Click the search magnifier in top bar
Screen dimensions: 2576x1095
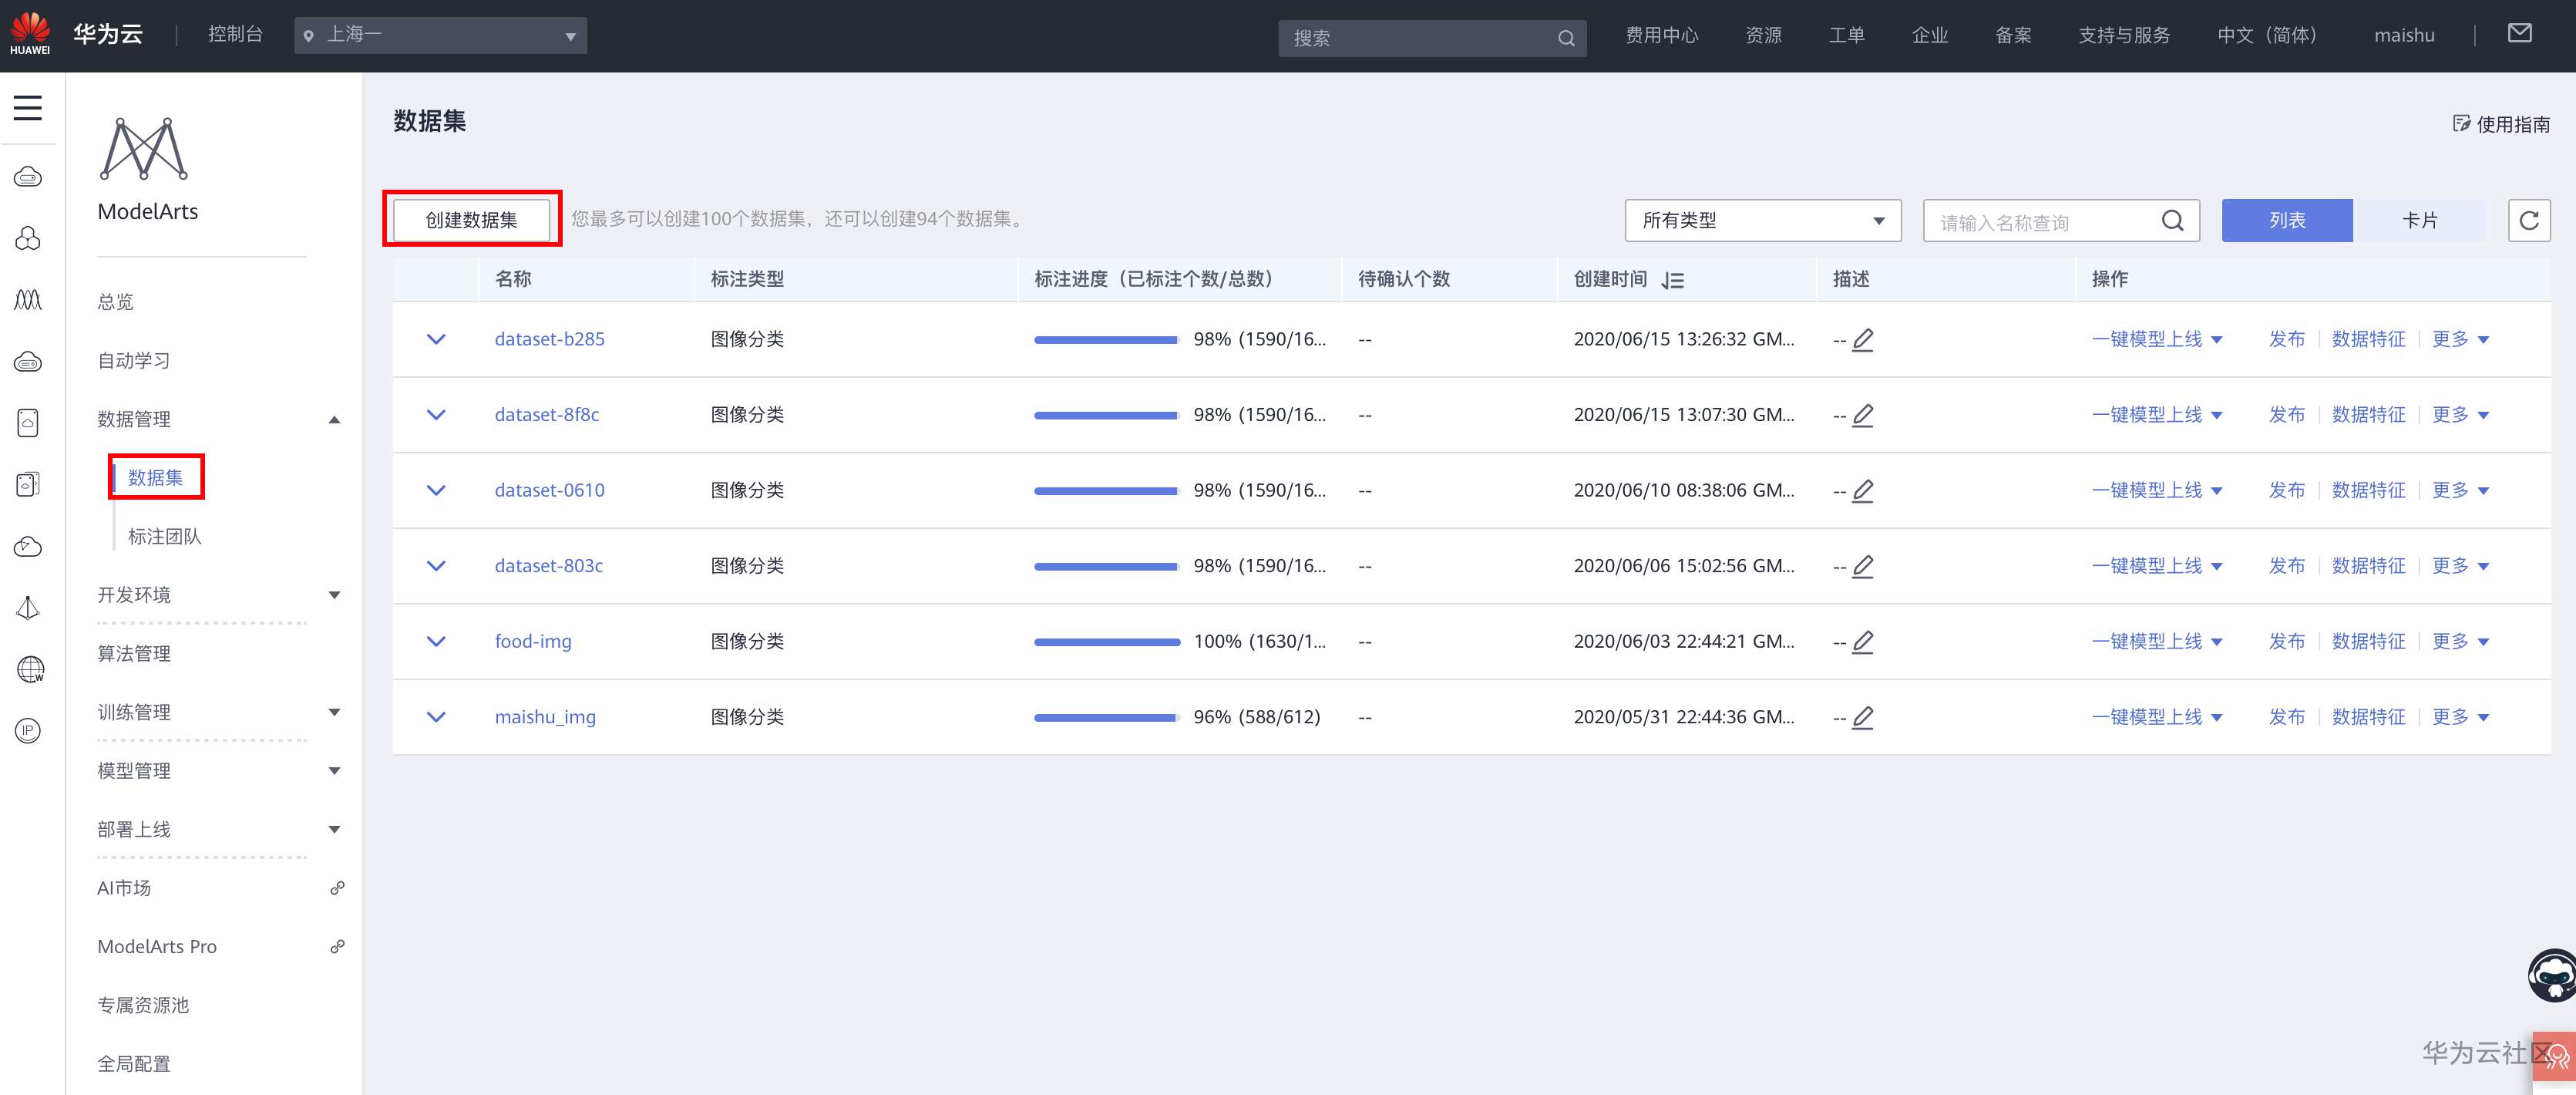pos(1566,38)
